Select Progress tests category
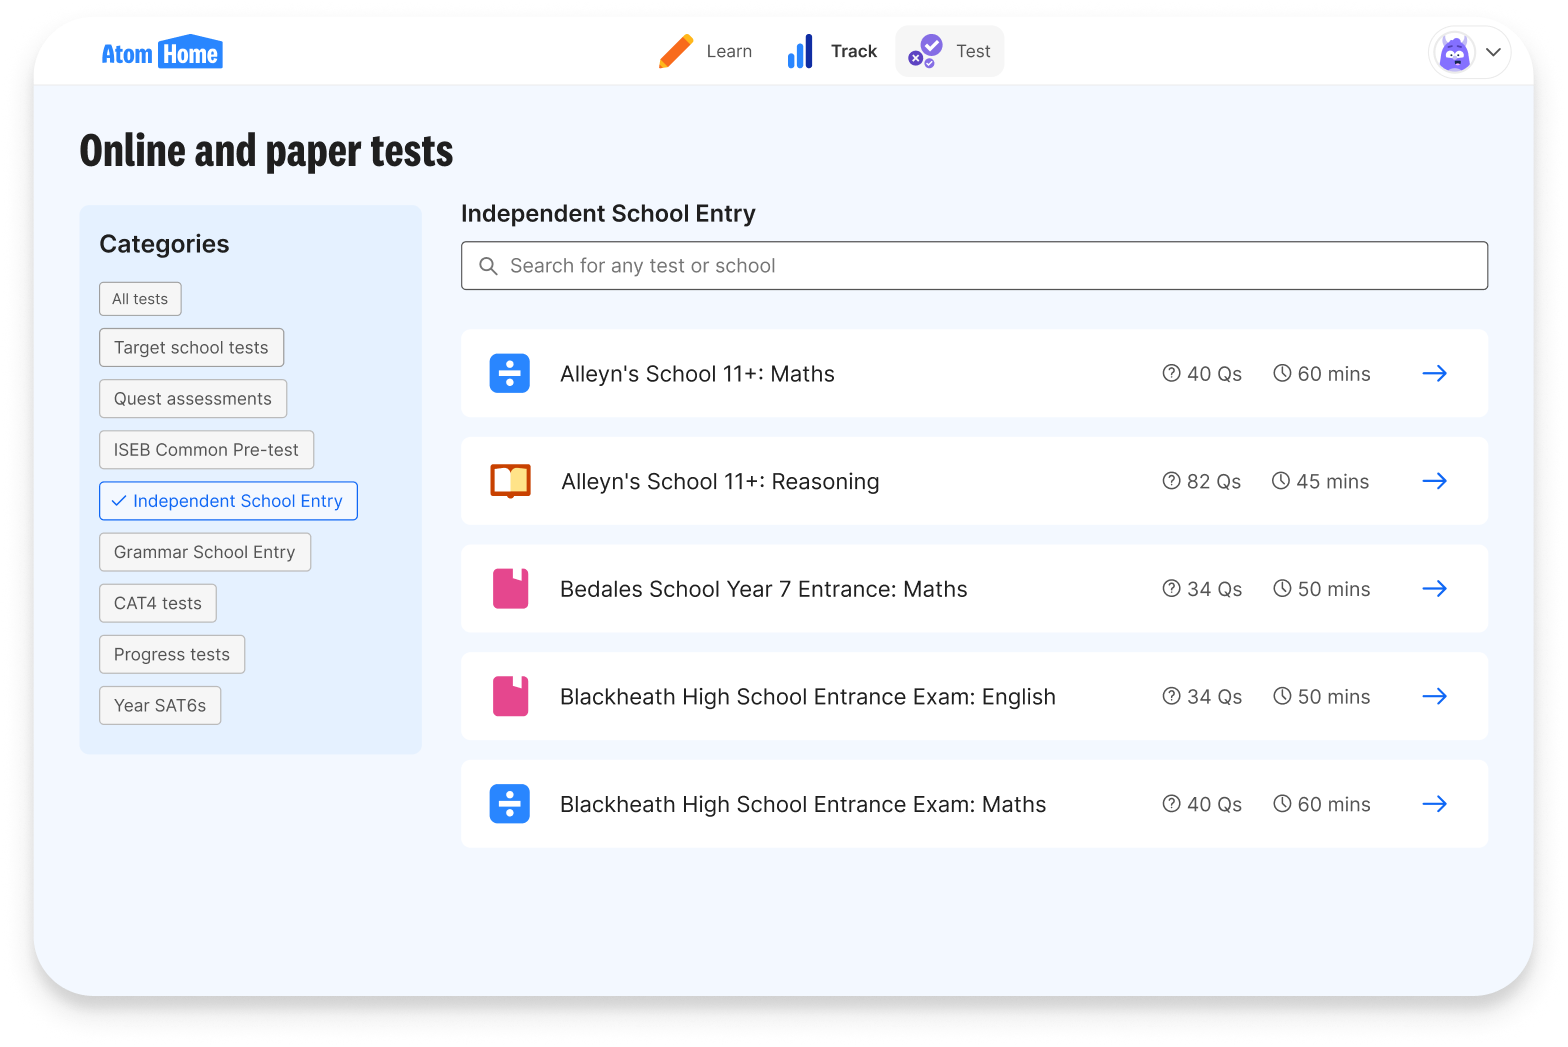1568x1047 pixels. pyautogui.click(x=172, y=654)
